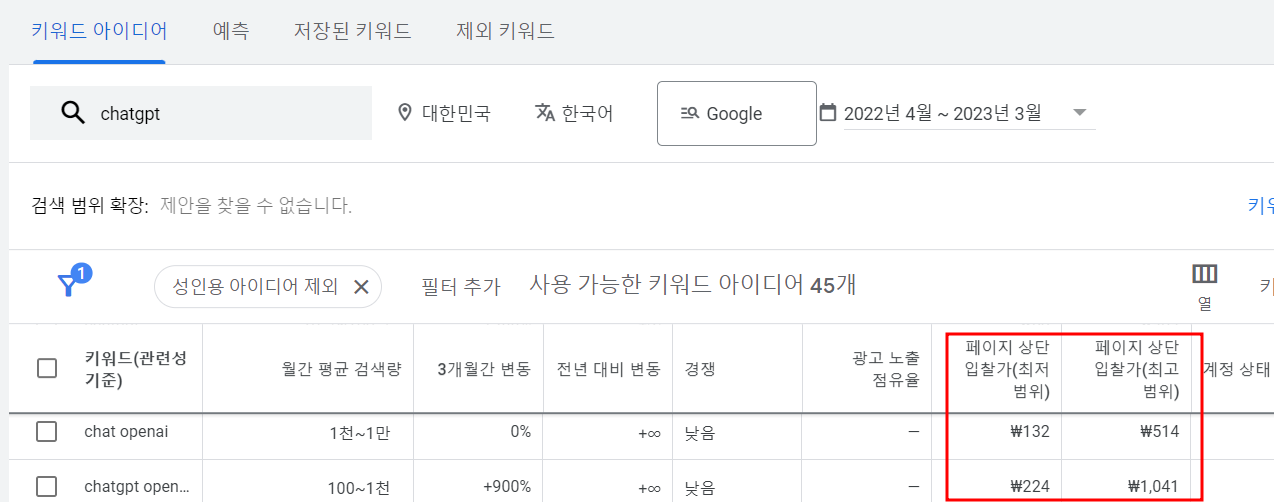Toggle the select-all checkbox in header

(x=47, y=368)
